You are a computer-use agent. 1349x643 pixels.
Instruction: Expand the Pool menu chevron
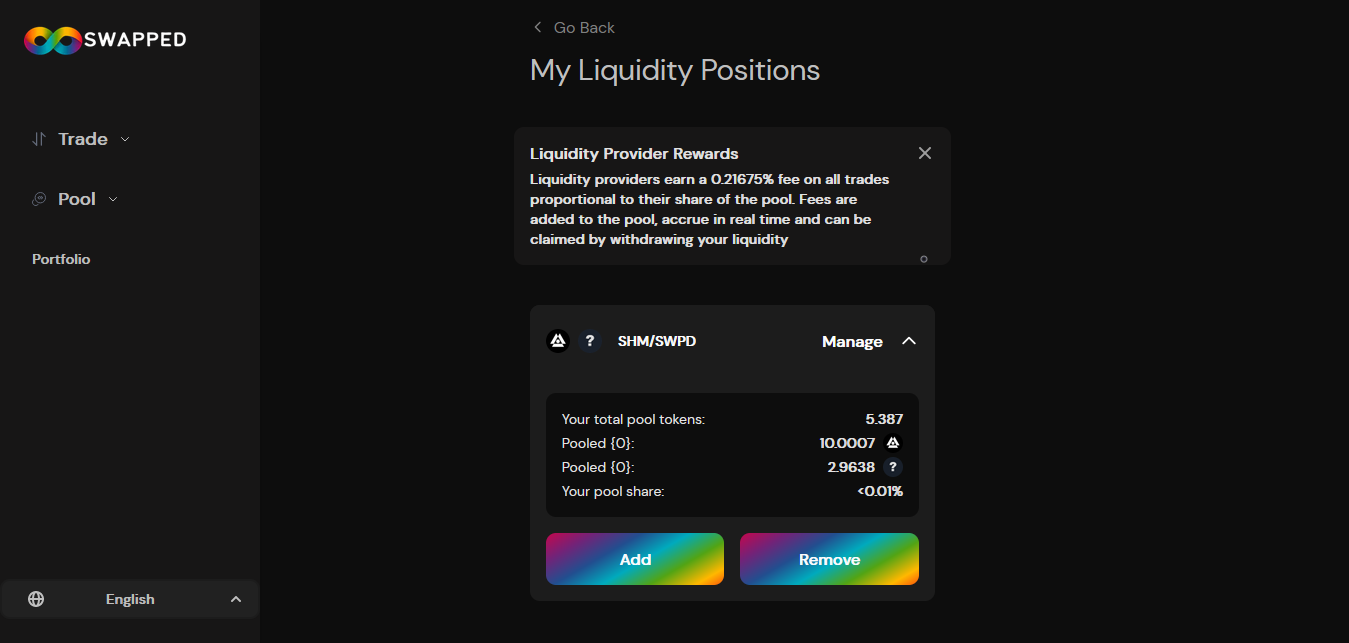tap(113, 199)
